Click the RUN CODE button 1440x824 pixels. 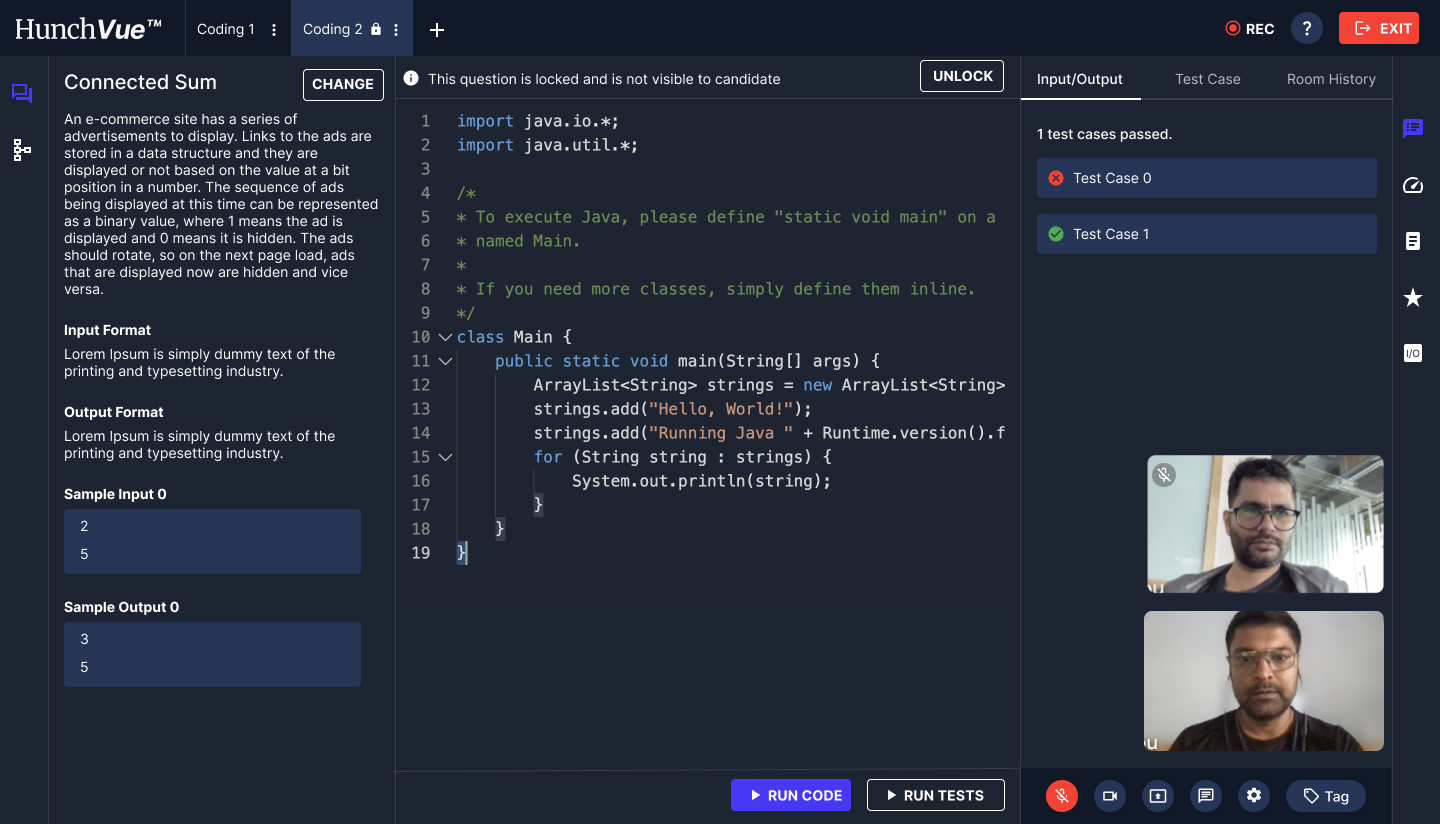point(791,795)
